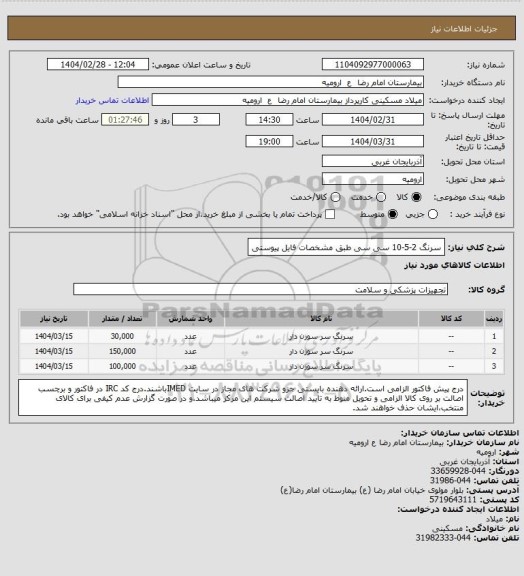Click unit عدد in row 2
This screenshot has height=576, width=524.
pyautogui.click(x=190, y=352)
